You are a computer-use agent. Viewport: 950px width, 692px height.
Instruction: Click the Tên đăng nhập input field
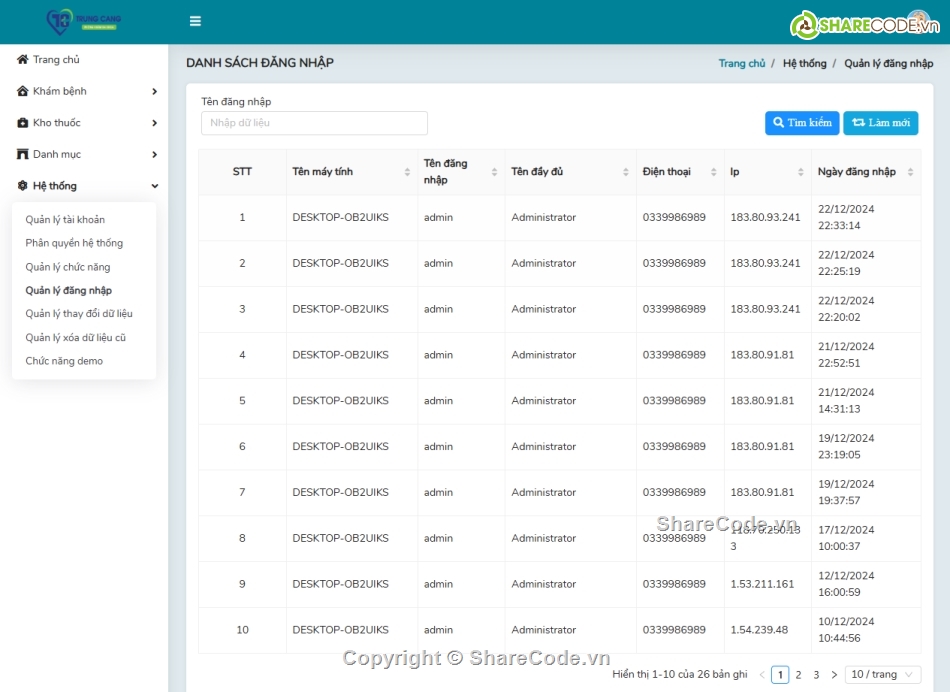[314, 123]
